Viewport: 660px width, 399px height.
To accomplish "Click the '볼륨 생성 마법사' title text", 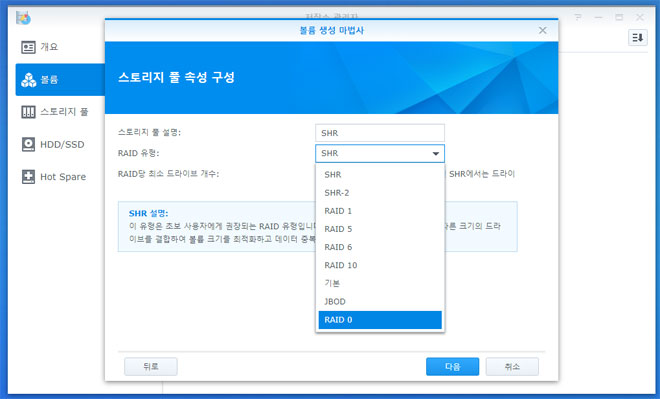I will tap(332, 30).
